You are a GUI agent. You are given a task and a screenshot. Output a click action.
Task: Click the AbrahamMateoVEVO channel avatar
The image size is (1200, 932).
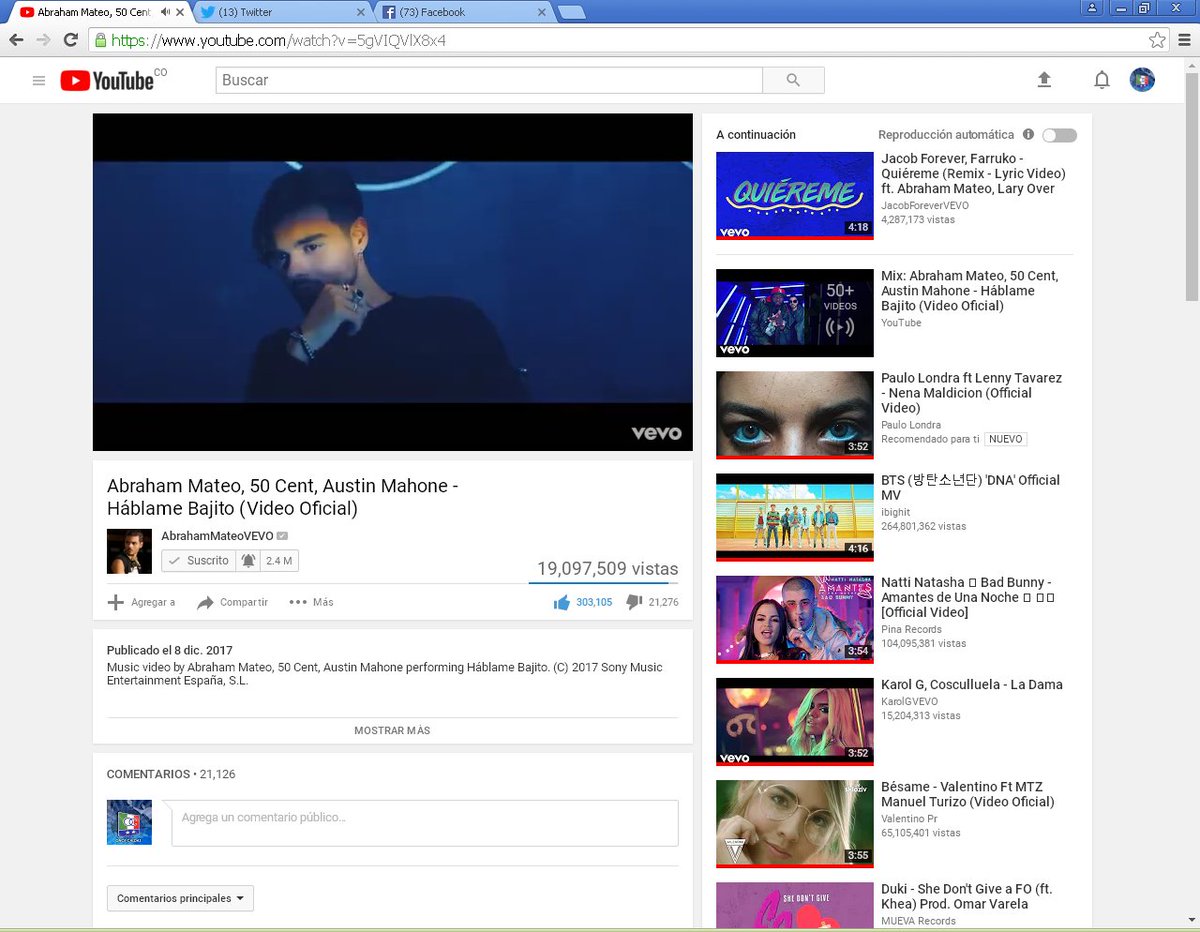129,551
